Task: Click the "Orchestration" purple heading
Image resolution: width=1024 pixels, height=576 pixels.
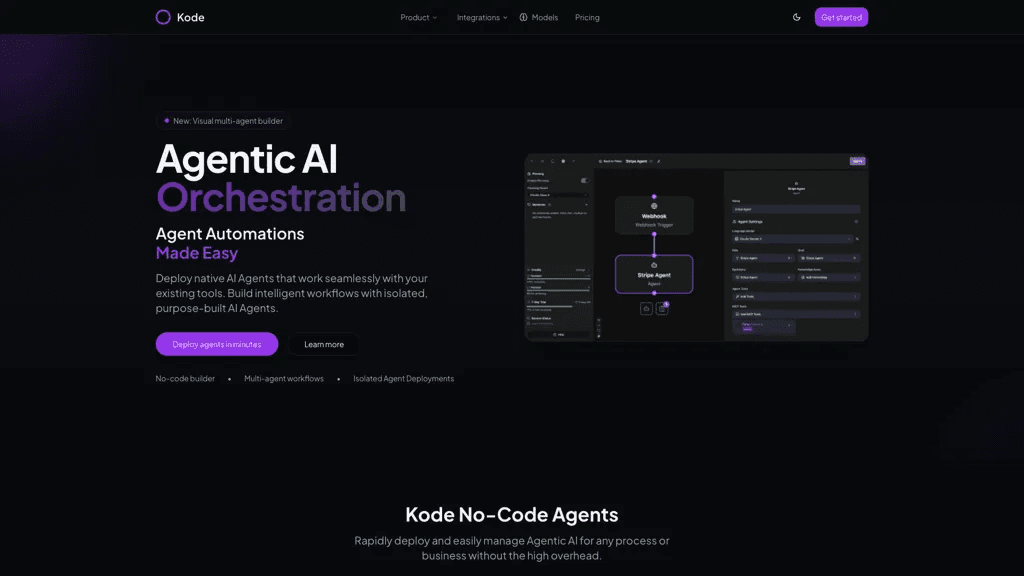Action: tap(281, 197)
